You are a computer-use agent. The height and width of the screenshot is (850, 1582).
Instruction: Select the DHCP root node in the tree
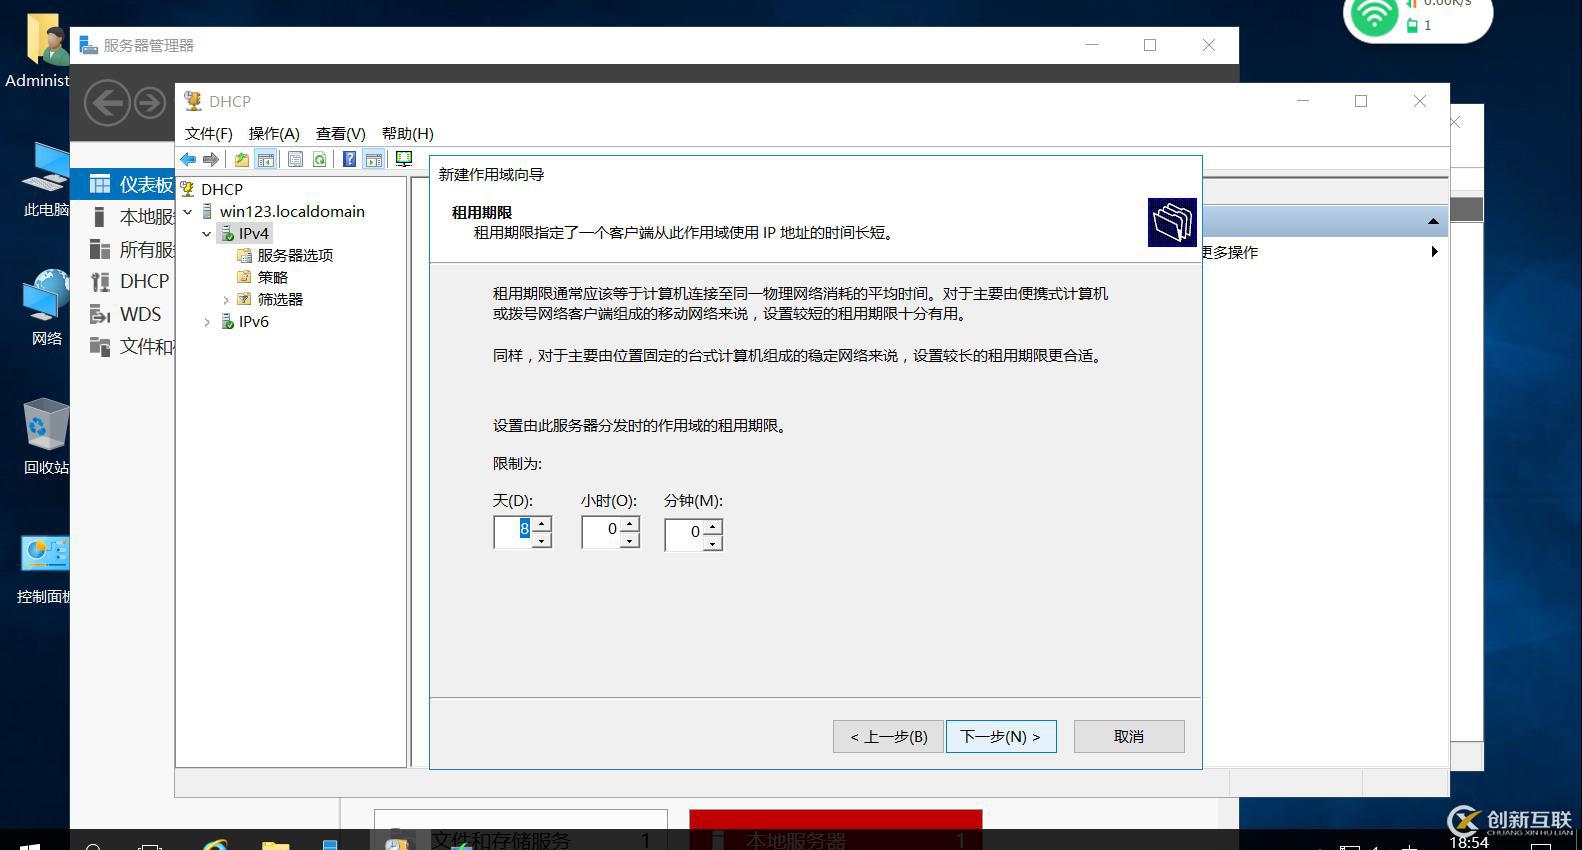point(222,189)
